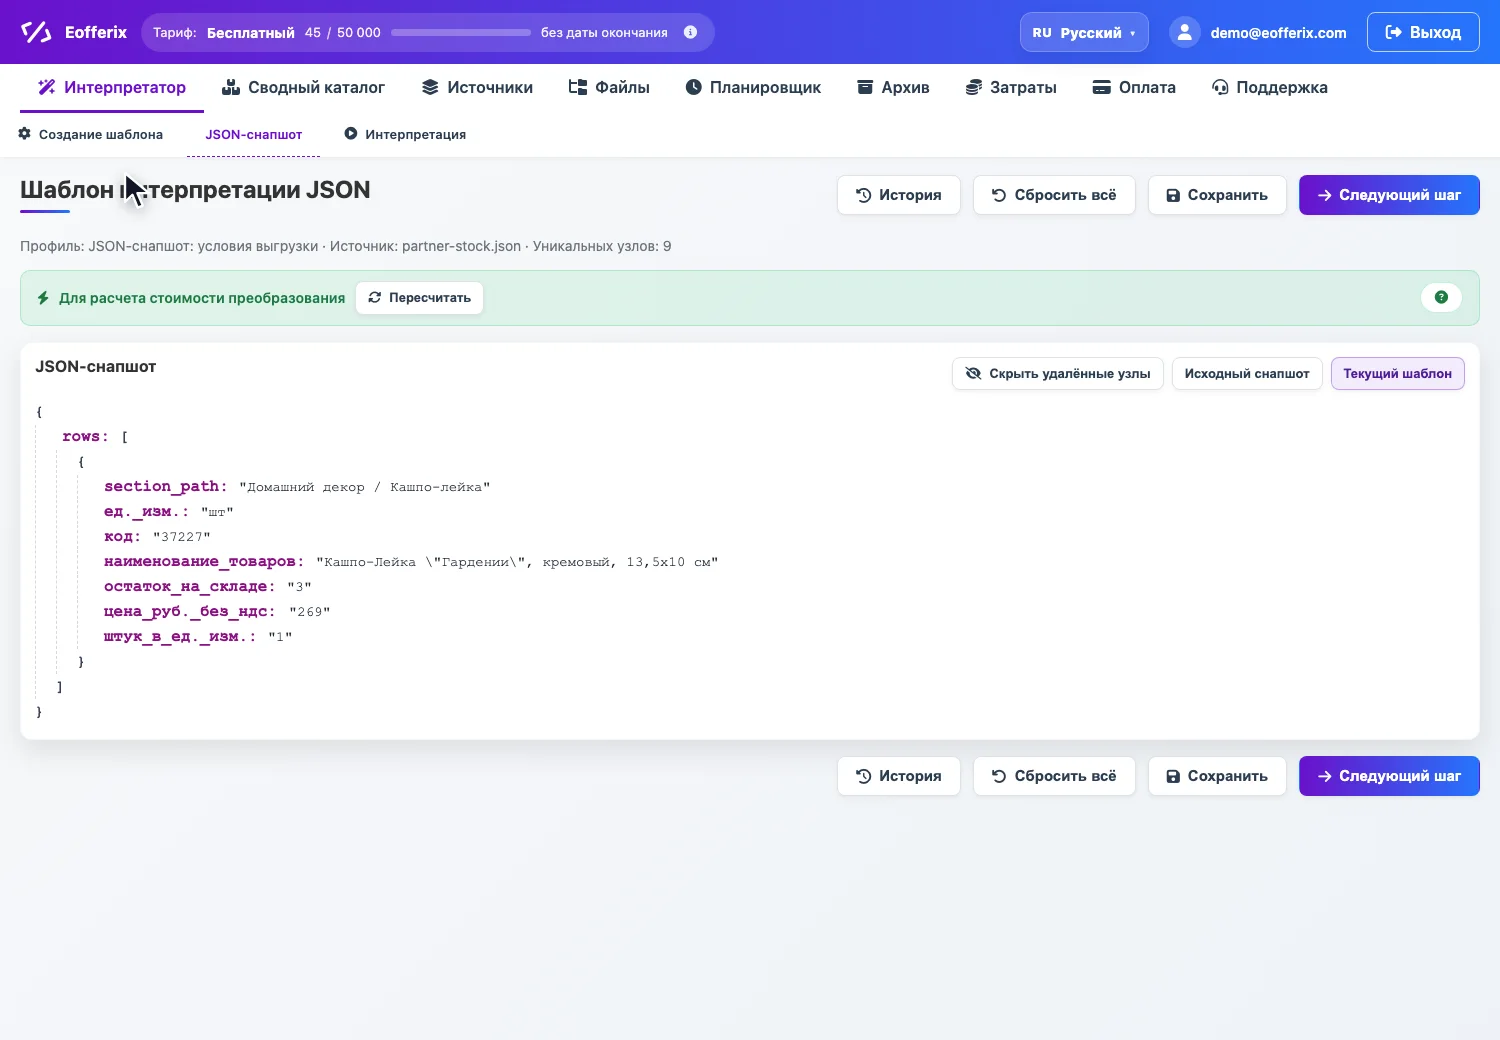Click the green help question icon
This screenshot has height=1040, width=1500.
[1441, 297]
